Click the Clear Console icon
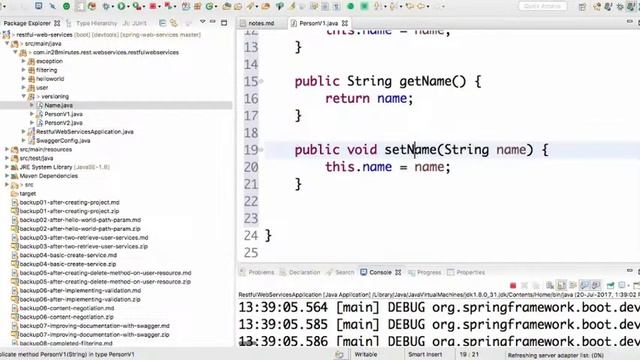 click(x=550, y=285)
